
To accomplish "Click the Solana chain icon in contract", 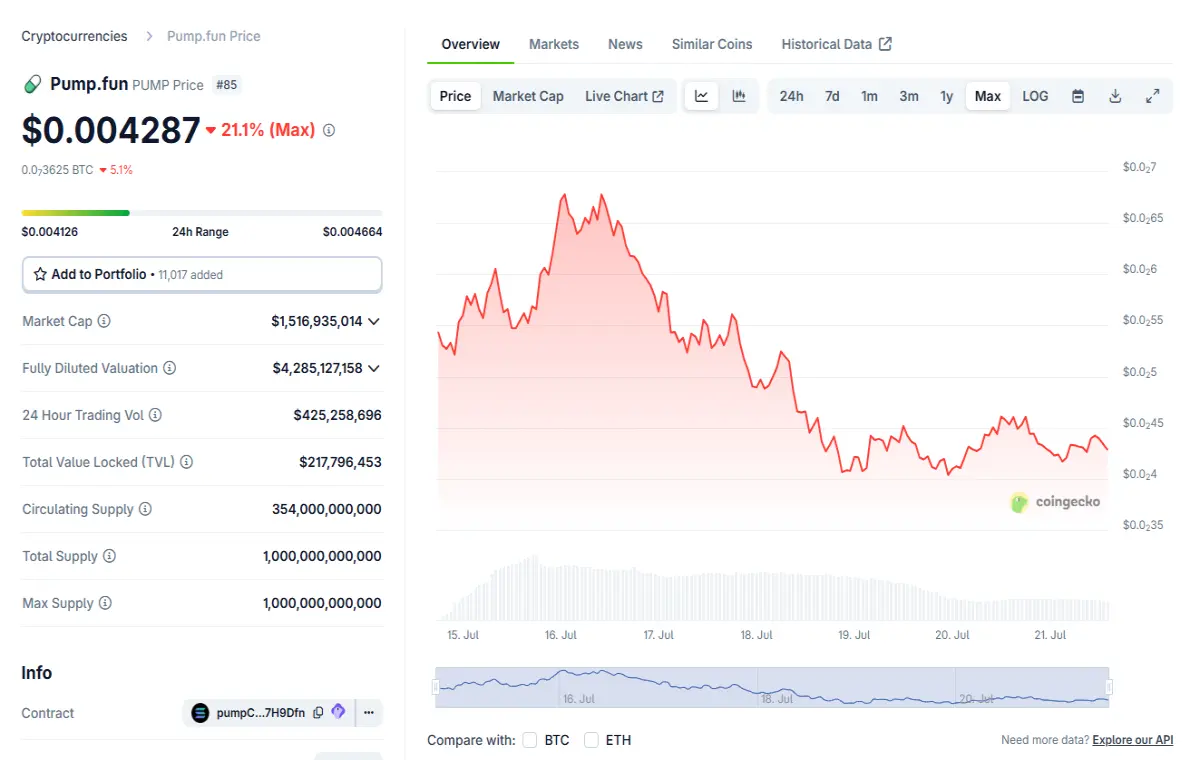I will (200, 713).
